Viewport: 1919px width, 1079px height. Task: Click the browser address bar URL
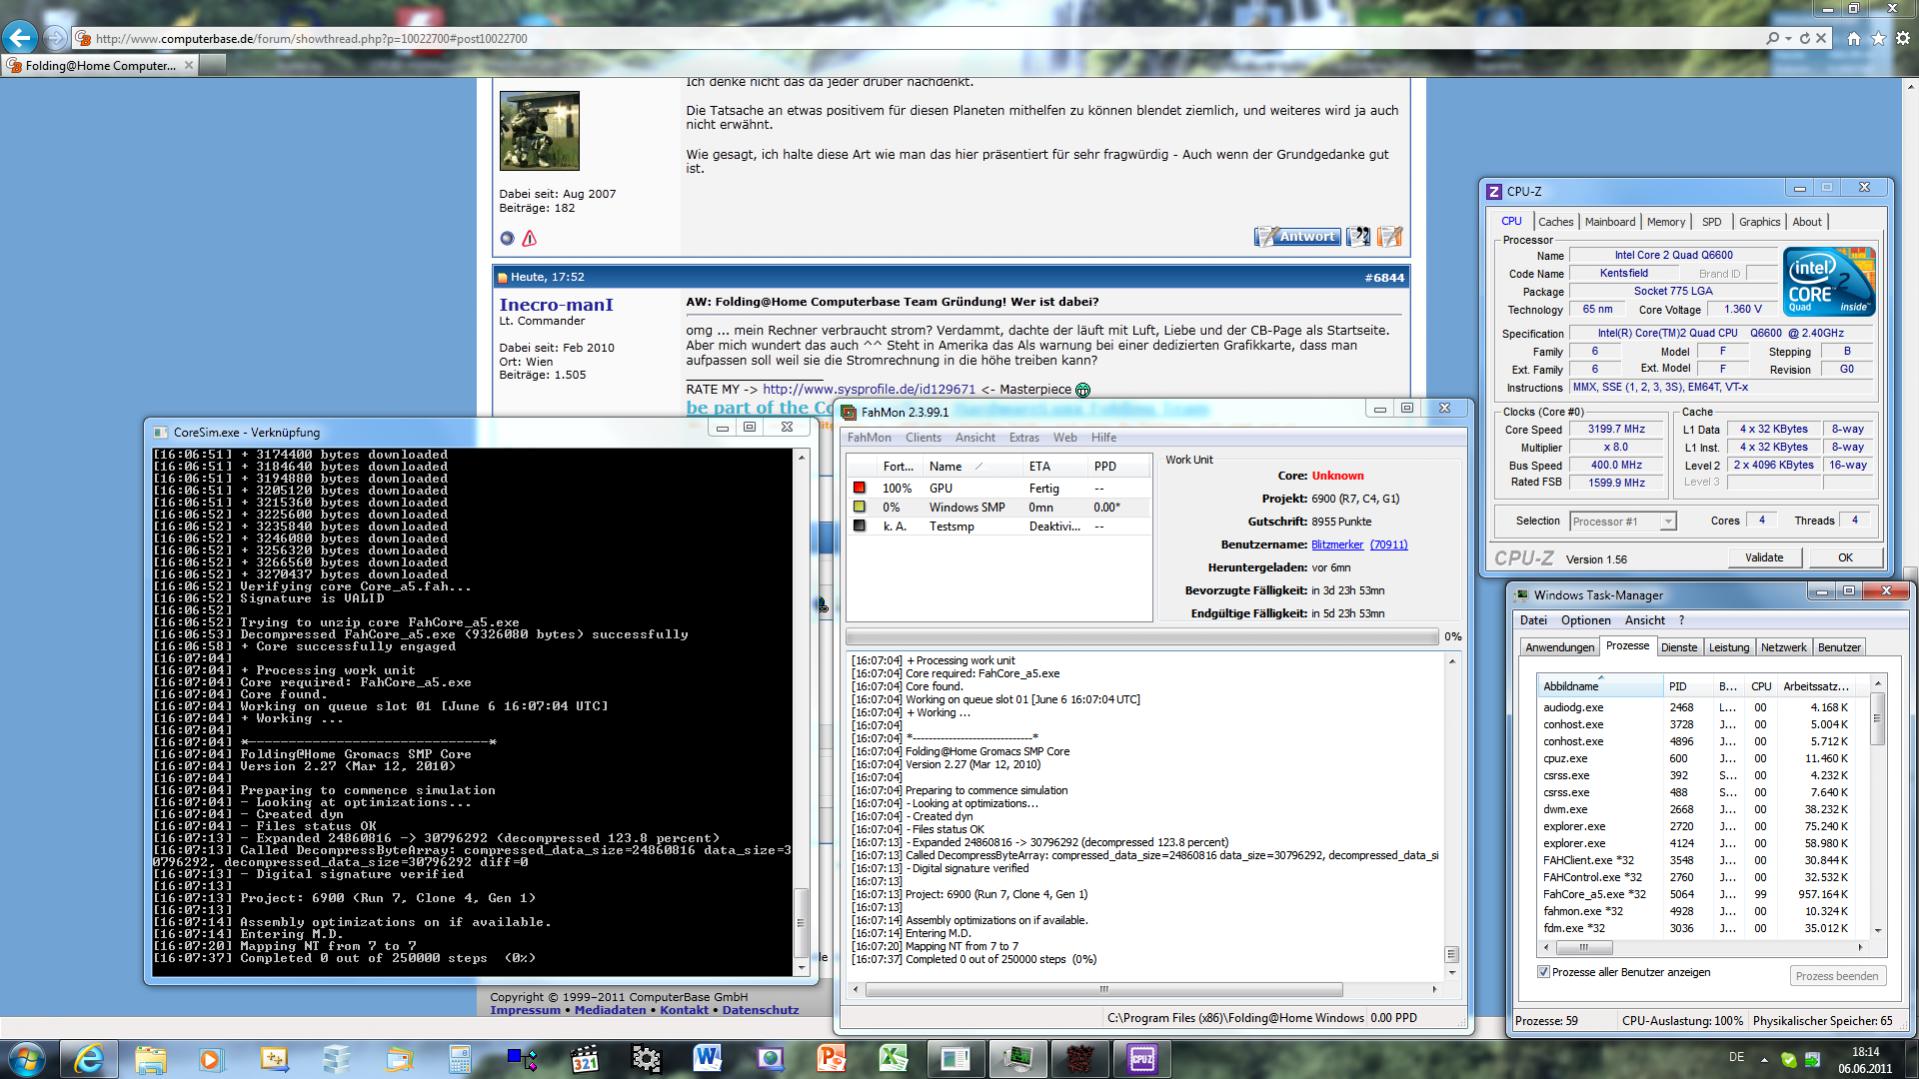point(312,39)
